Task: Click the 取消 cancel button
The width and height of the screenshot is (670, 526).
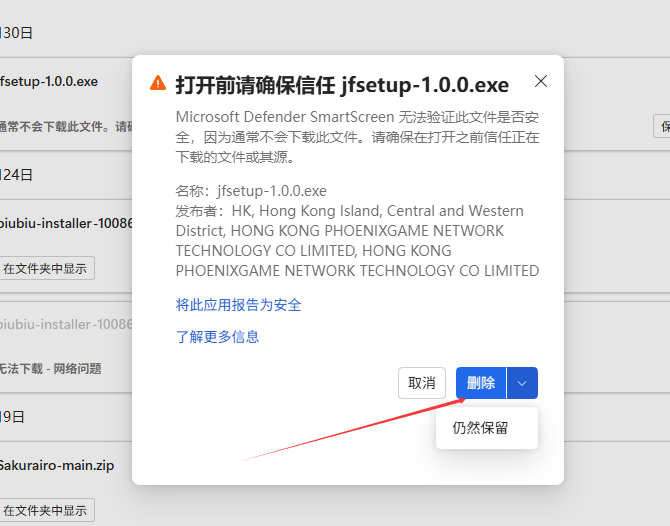Action: pyautogui.click(x=422, y=383)
